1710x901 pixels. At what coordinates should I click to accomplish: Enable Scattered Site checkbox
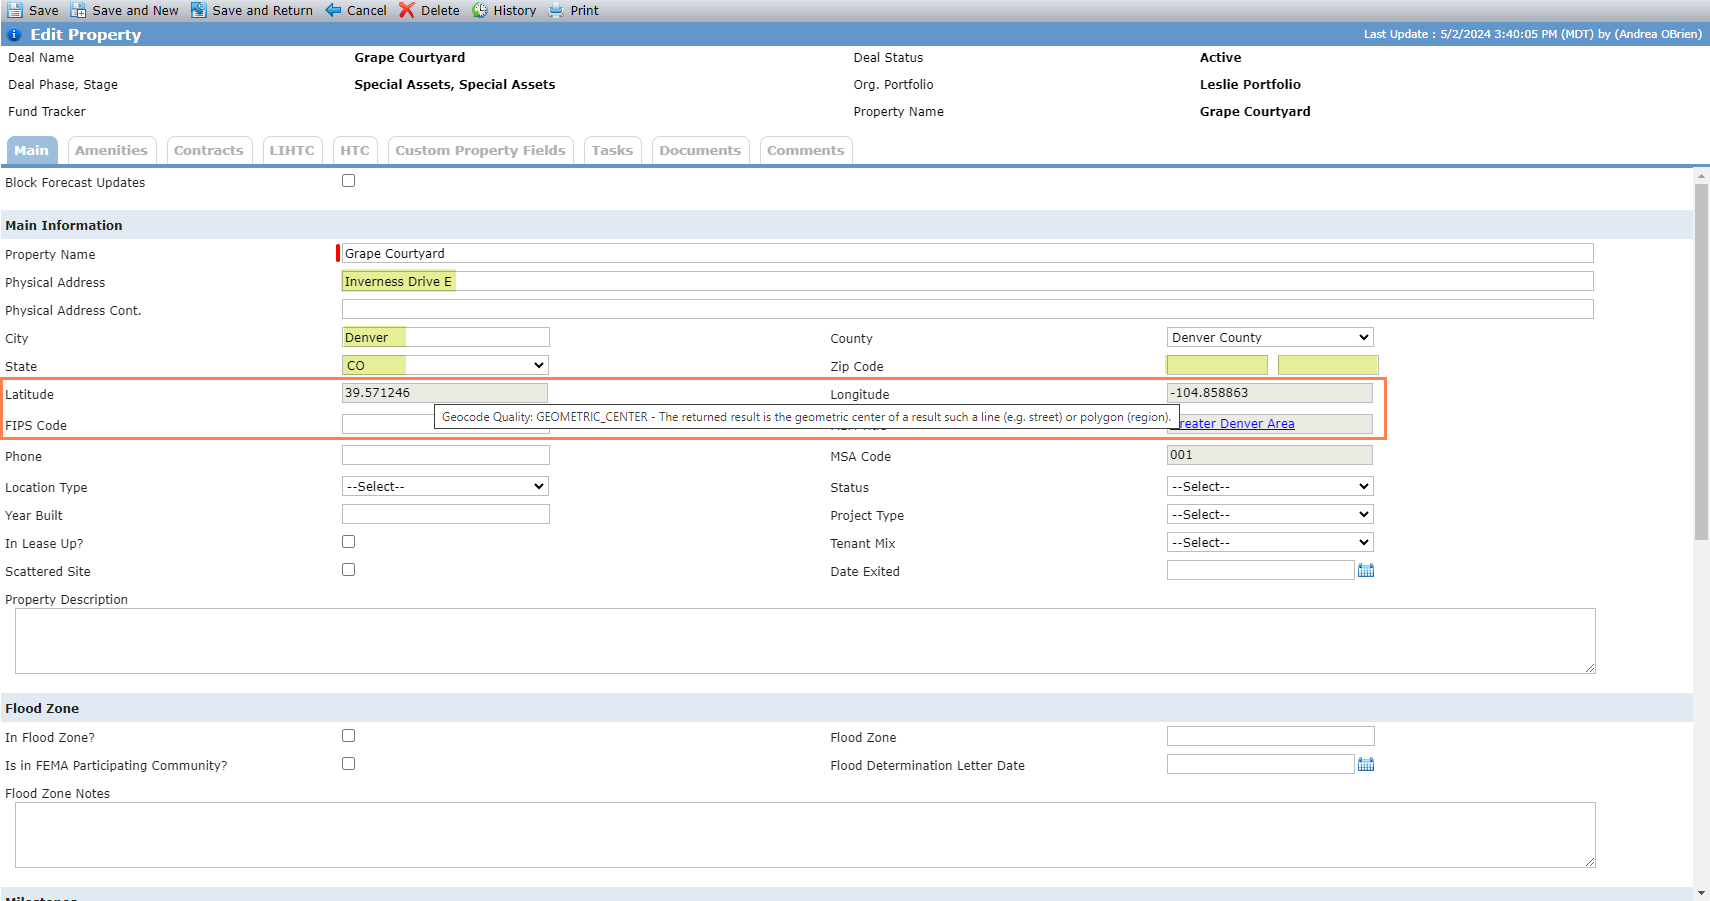tap(348, 570)
